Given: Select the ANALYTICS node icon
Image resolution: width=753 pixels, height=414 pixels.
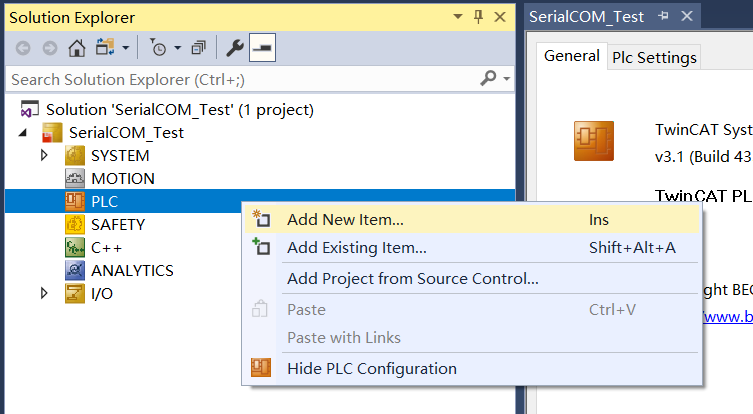Looking at the screenshot, I should coord(75,270).
